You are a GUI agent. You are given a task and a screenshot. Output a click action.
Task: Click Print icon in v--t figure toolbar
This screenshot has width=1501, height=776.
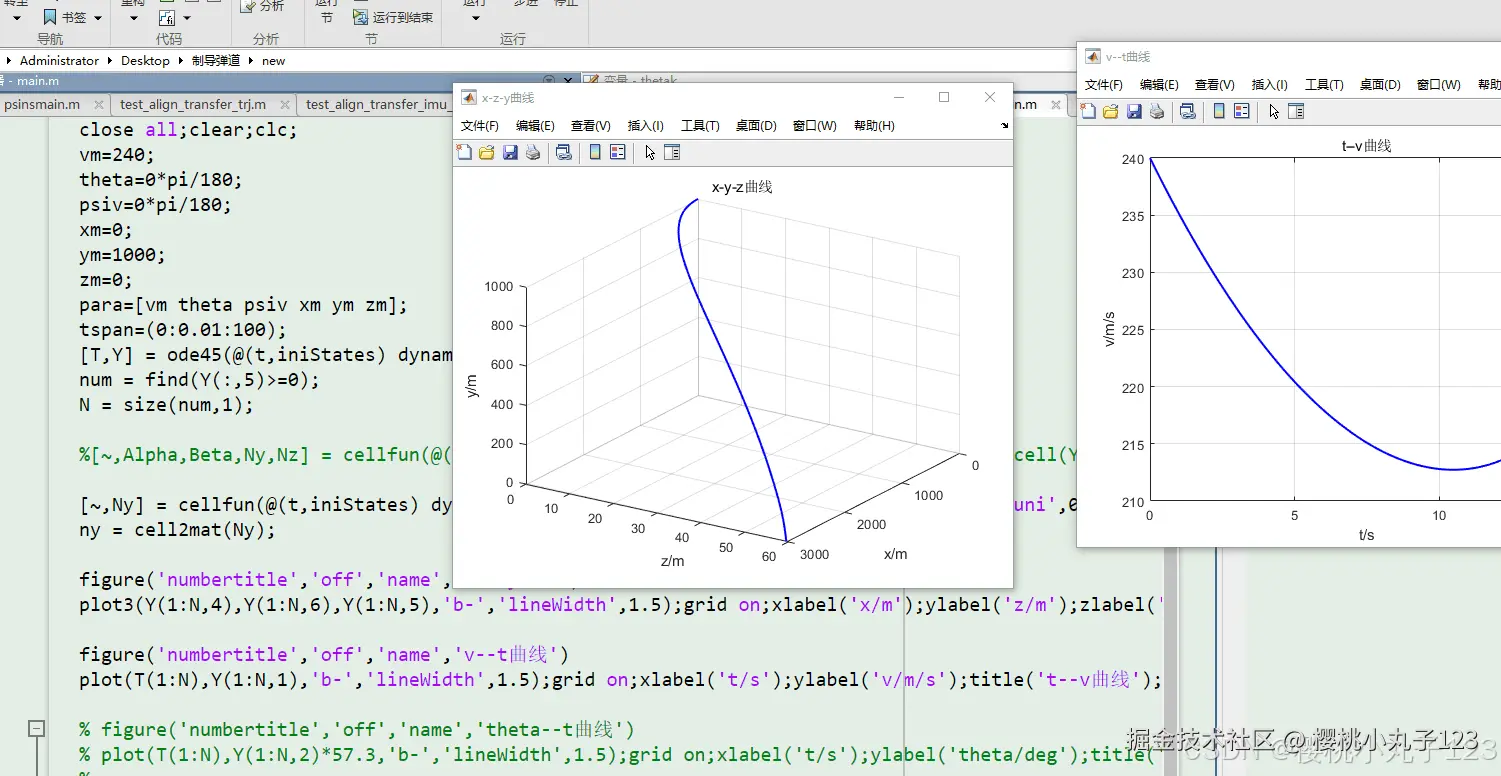pyautogui.click(x=1157, y=111)
